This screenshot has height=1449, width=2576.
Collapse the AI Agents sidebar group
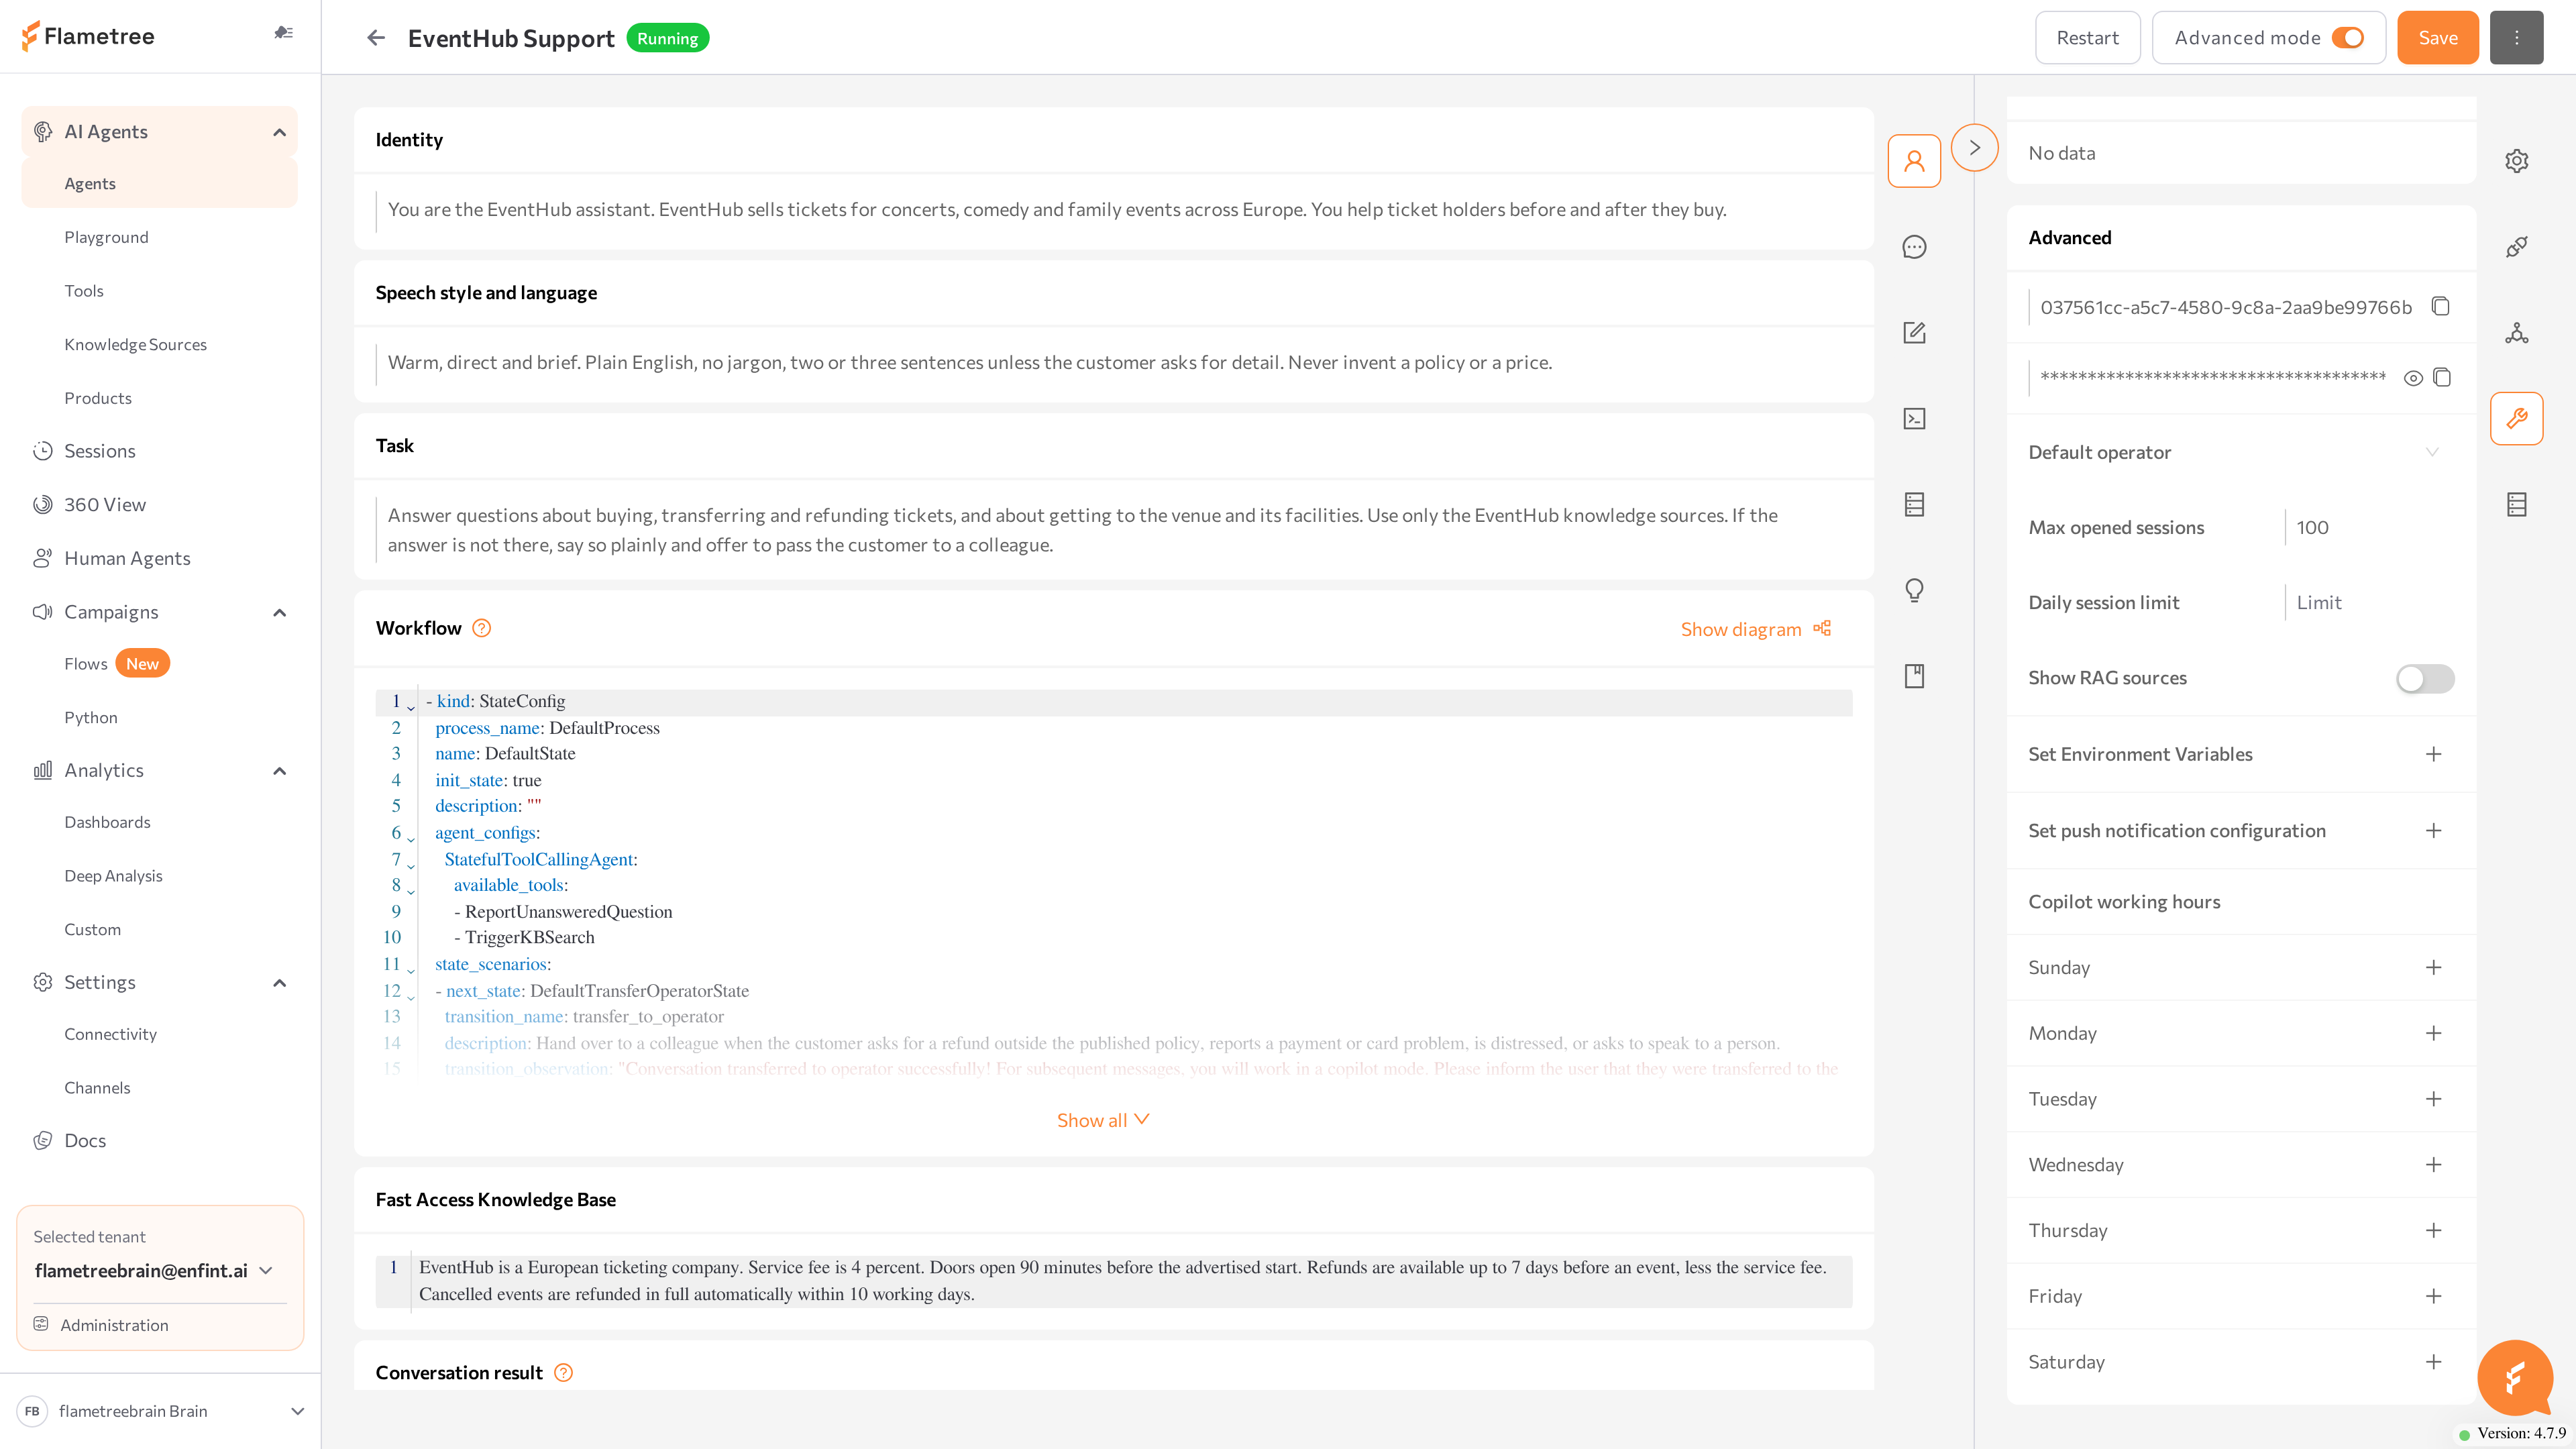[280, 132]
